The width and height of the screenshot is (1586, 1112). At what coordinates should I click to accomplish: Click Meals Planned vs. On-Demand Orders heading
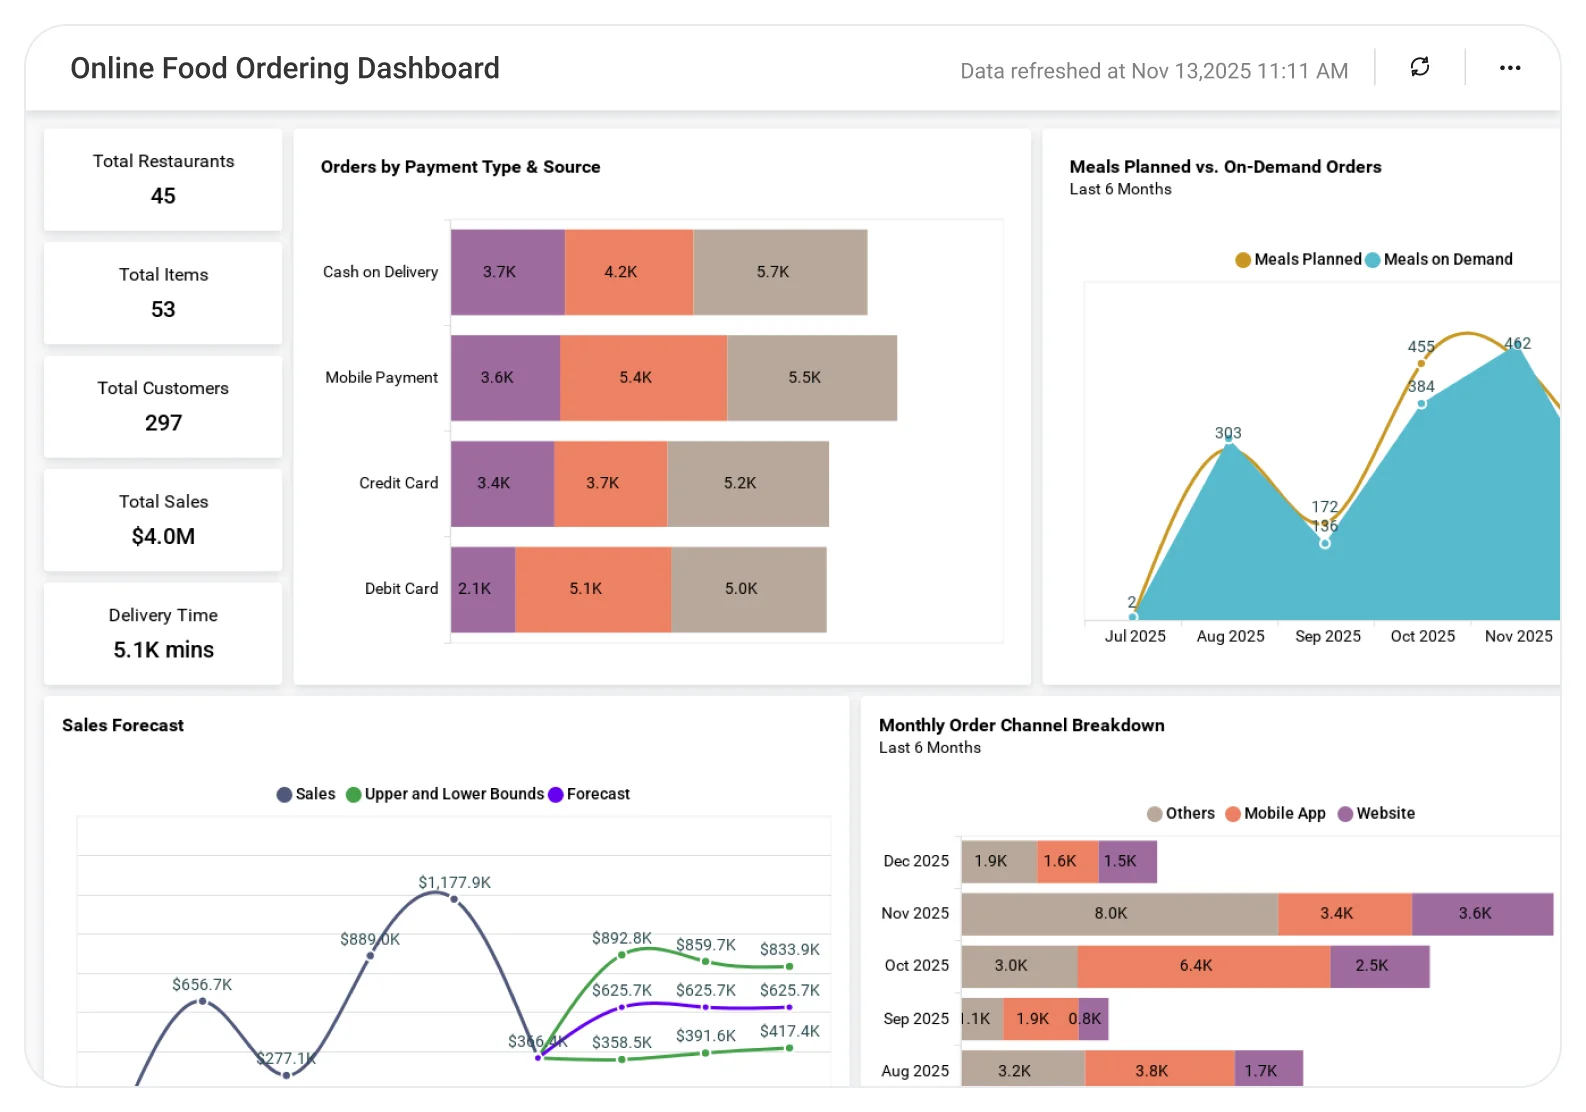pos(1225,167)
